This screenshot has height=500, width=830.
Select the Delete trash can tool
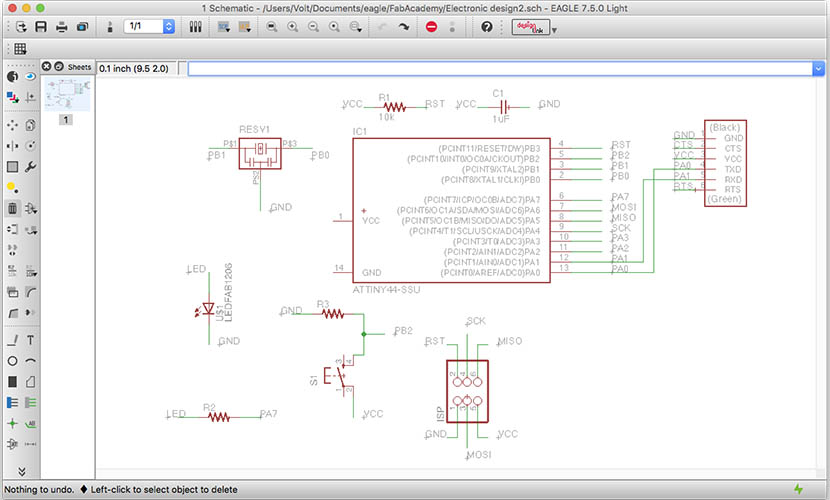(12, 208)
